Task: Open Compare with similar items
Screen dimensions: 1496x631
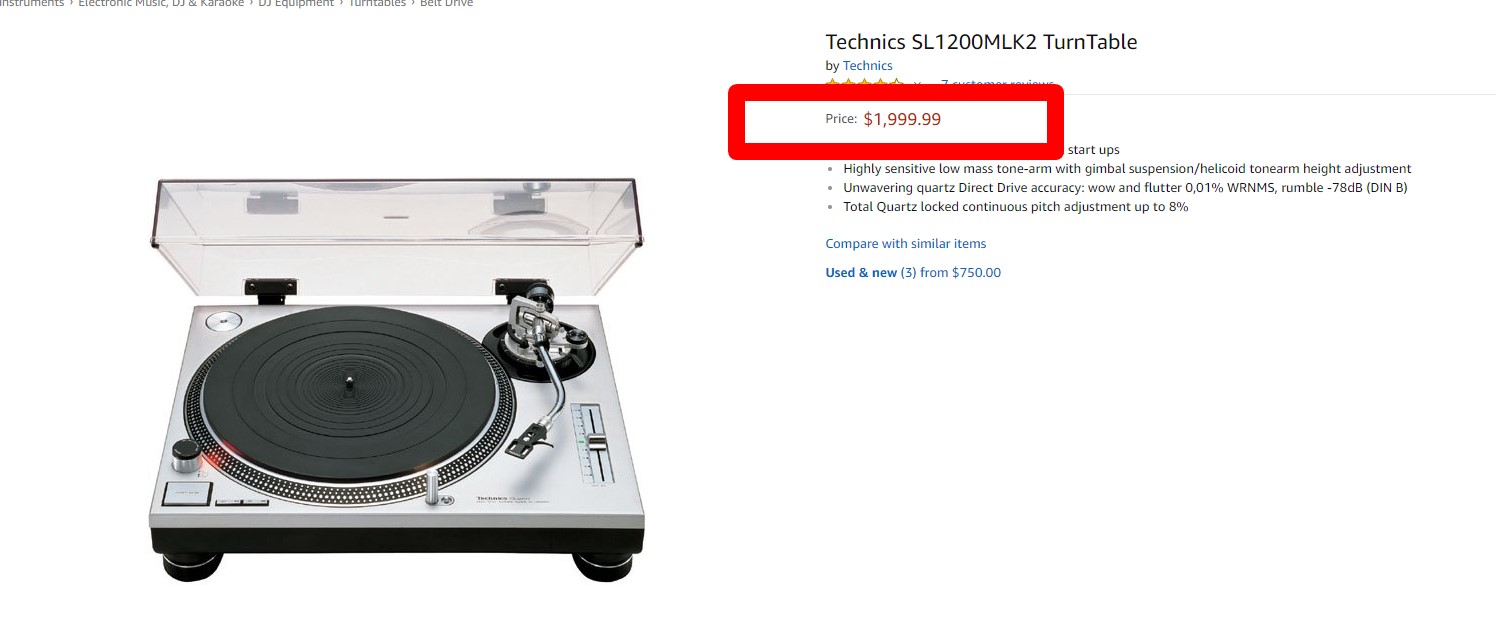Action: click(905, 244)
